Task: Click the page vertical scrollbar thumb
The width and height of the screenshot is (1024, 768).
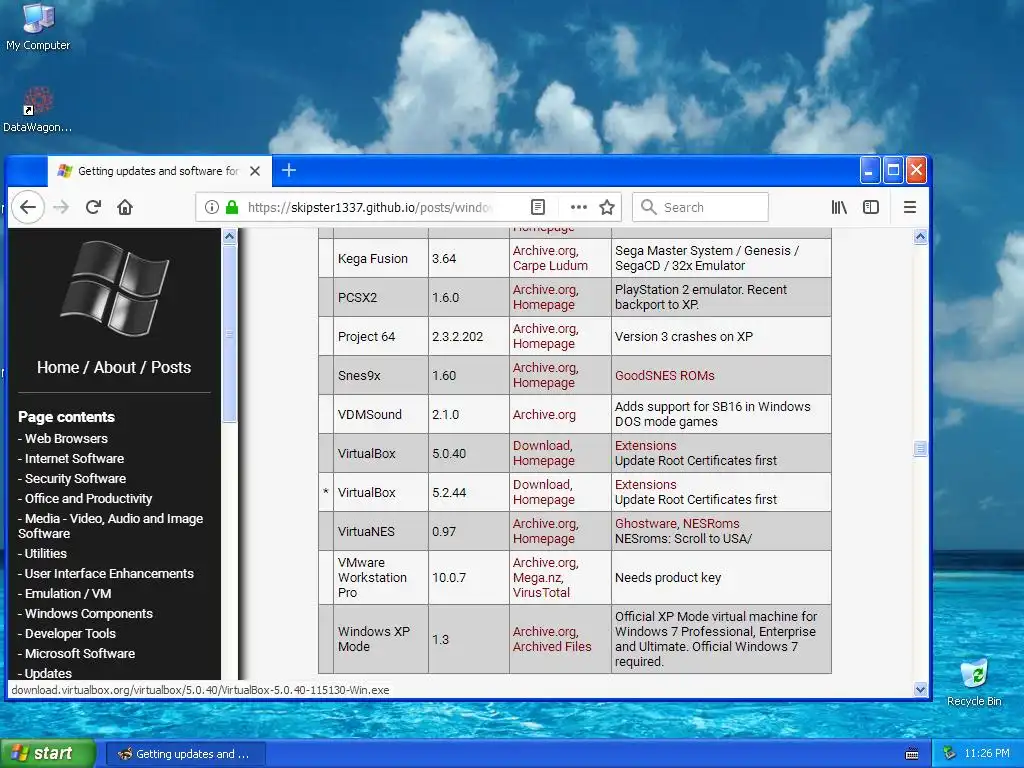Action: pyautogui.click(x=920, y=449)
